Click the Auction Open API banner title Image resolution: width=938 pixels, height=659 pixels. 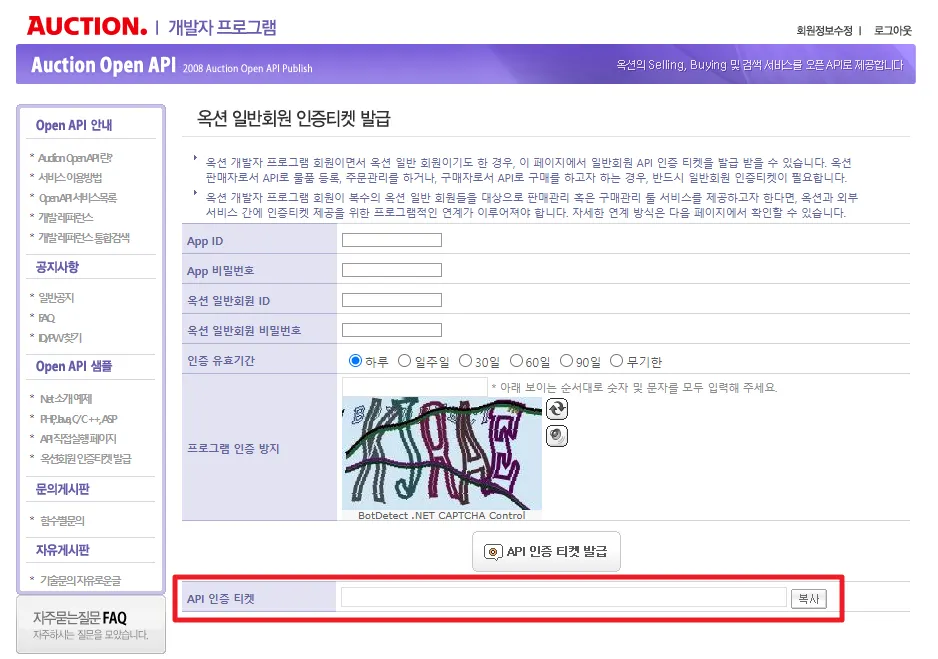[x=103, y=65]
